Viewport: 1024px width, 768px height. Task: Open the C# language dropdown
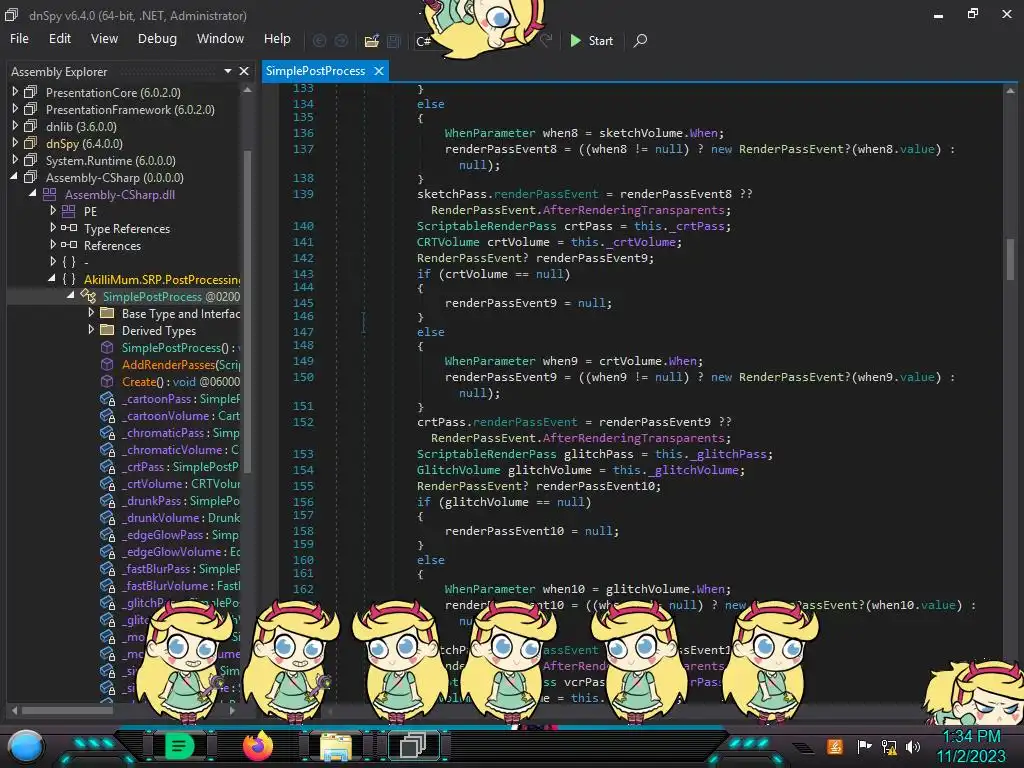pos(424,41)
